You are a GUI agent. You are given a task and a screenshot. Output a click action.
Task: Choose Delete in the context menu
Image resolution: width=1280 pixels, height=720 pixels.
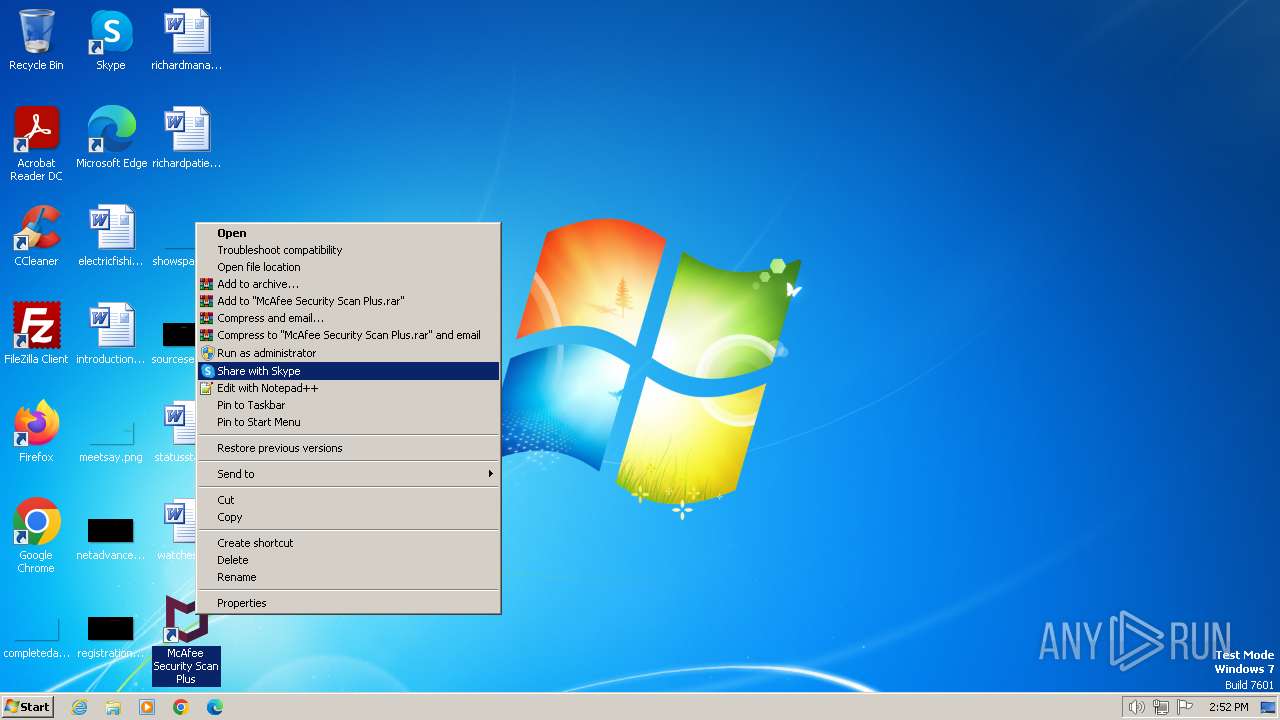tap(348, 560)
